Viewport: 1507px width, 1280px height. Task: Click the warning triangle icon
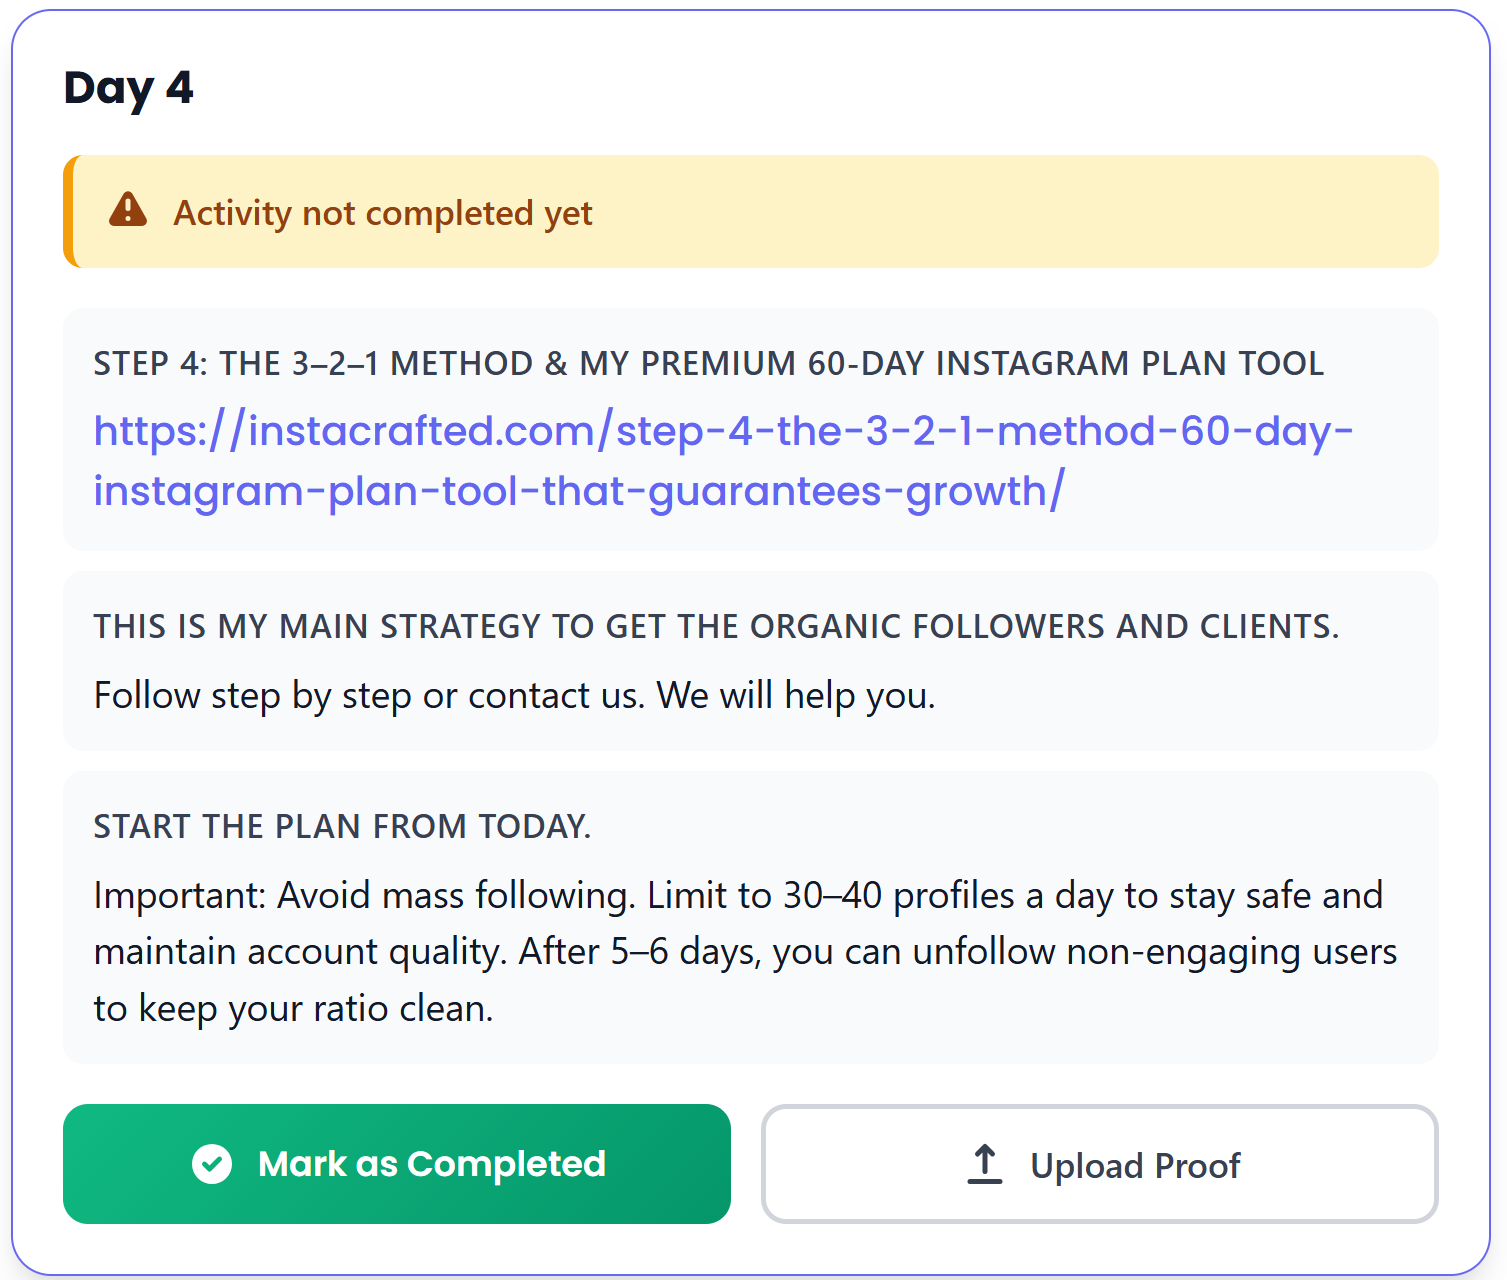click(x=128, y=210)
